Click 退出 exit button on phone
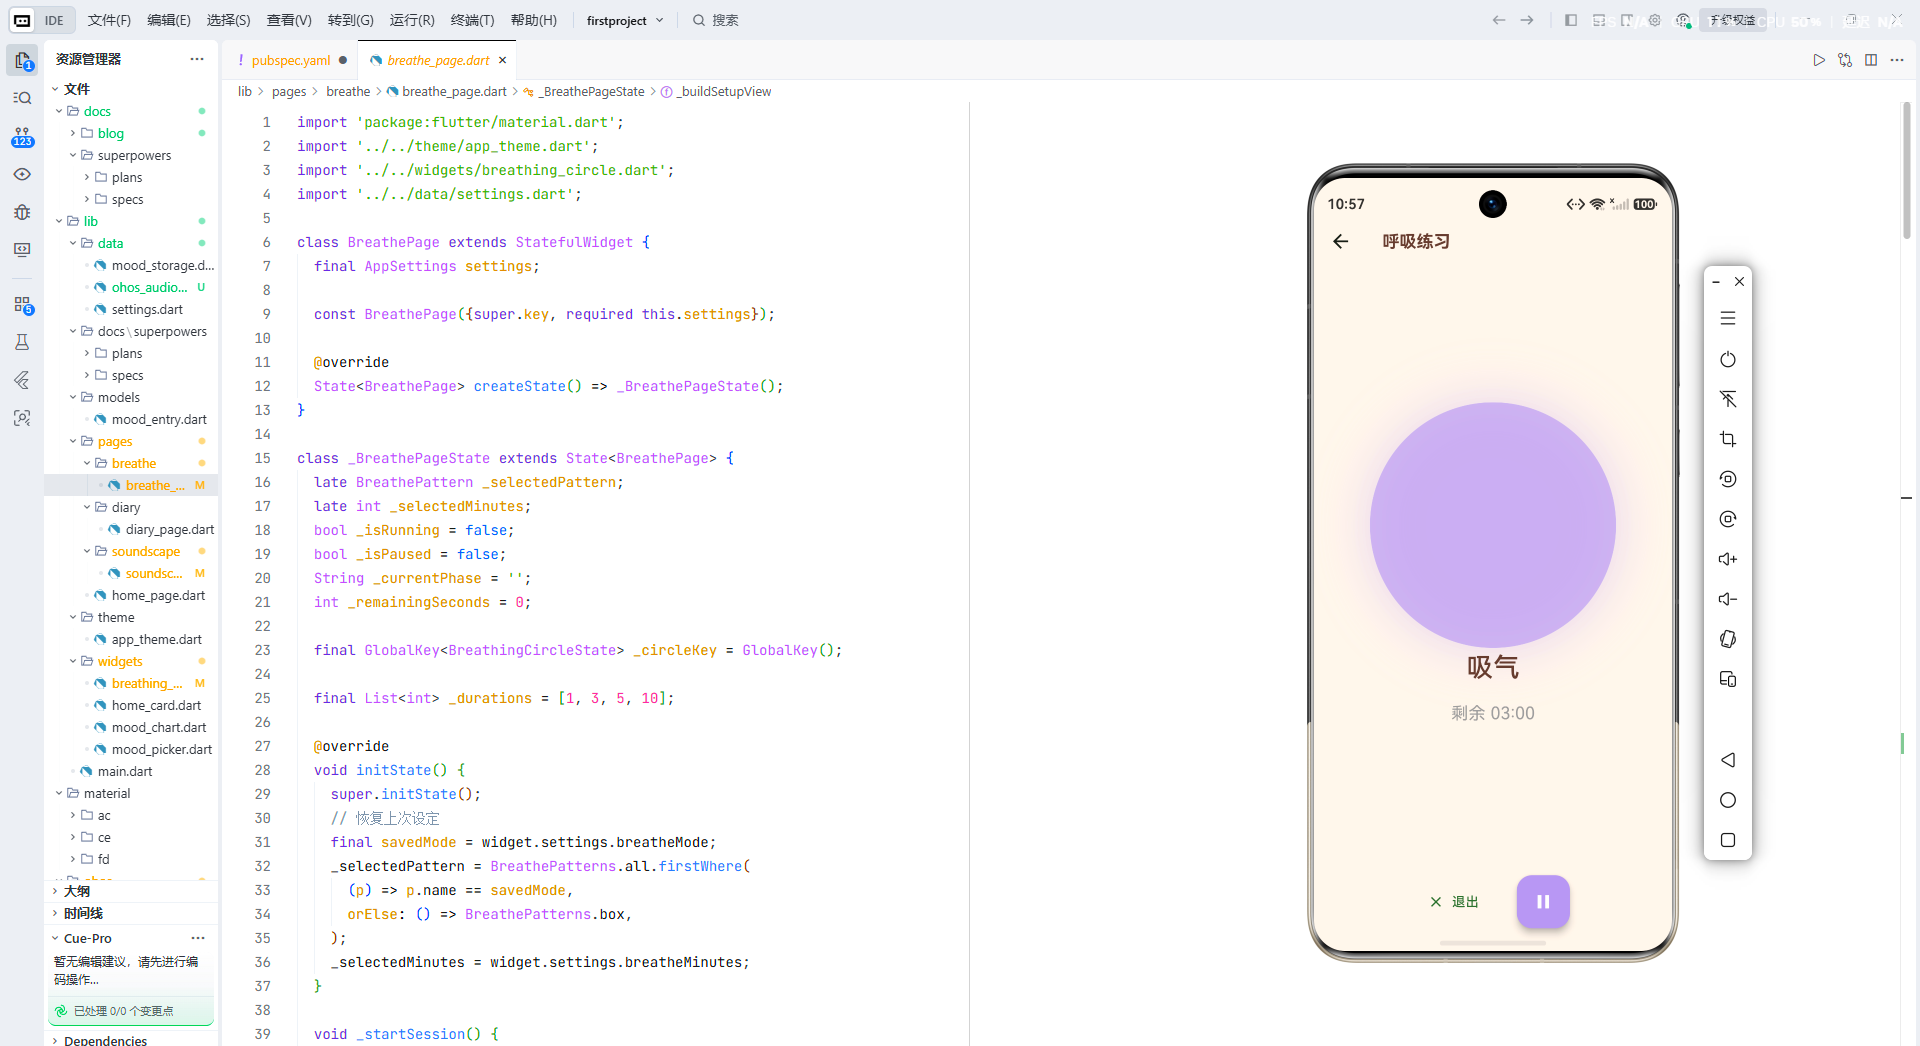The height and width of the screenshot is (1046, 1920). click(1455, 902)
